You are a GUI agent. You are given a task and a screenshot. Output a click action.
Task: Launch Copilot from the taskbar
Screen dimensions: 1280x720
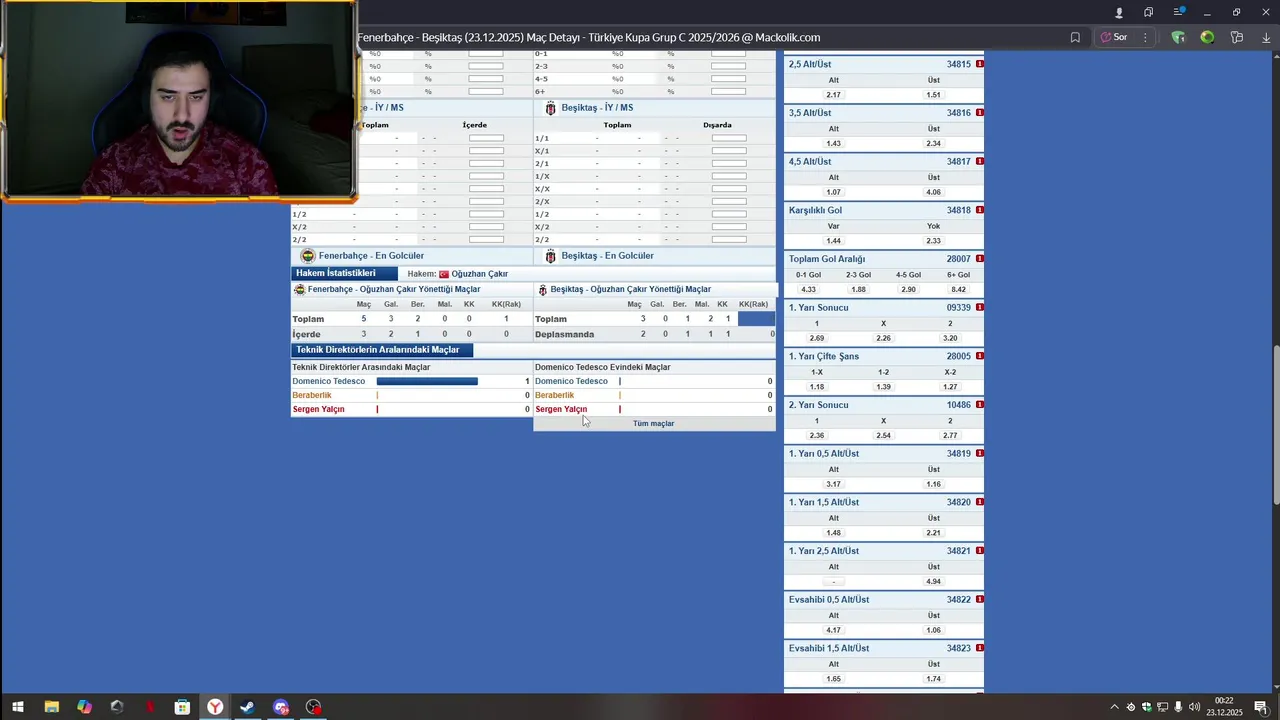coord(84,707)
